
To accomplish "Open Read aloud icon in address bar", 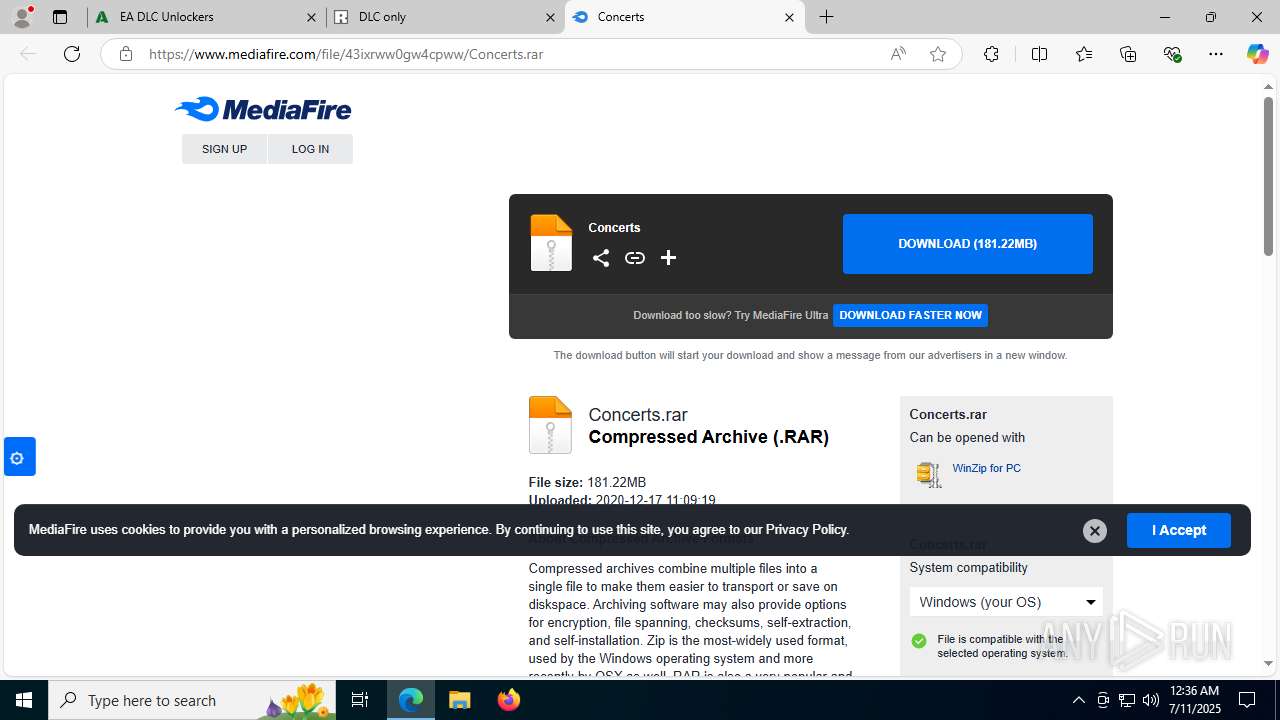I will [898, 54].
